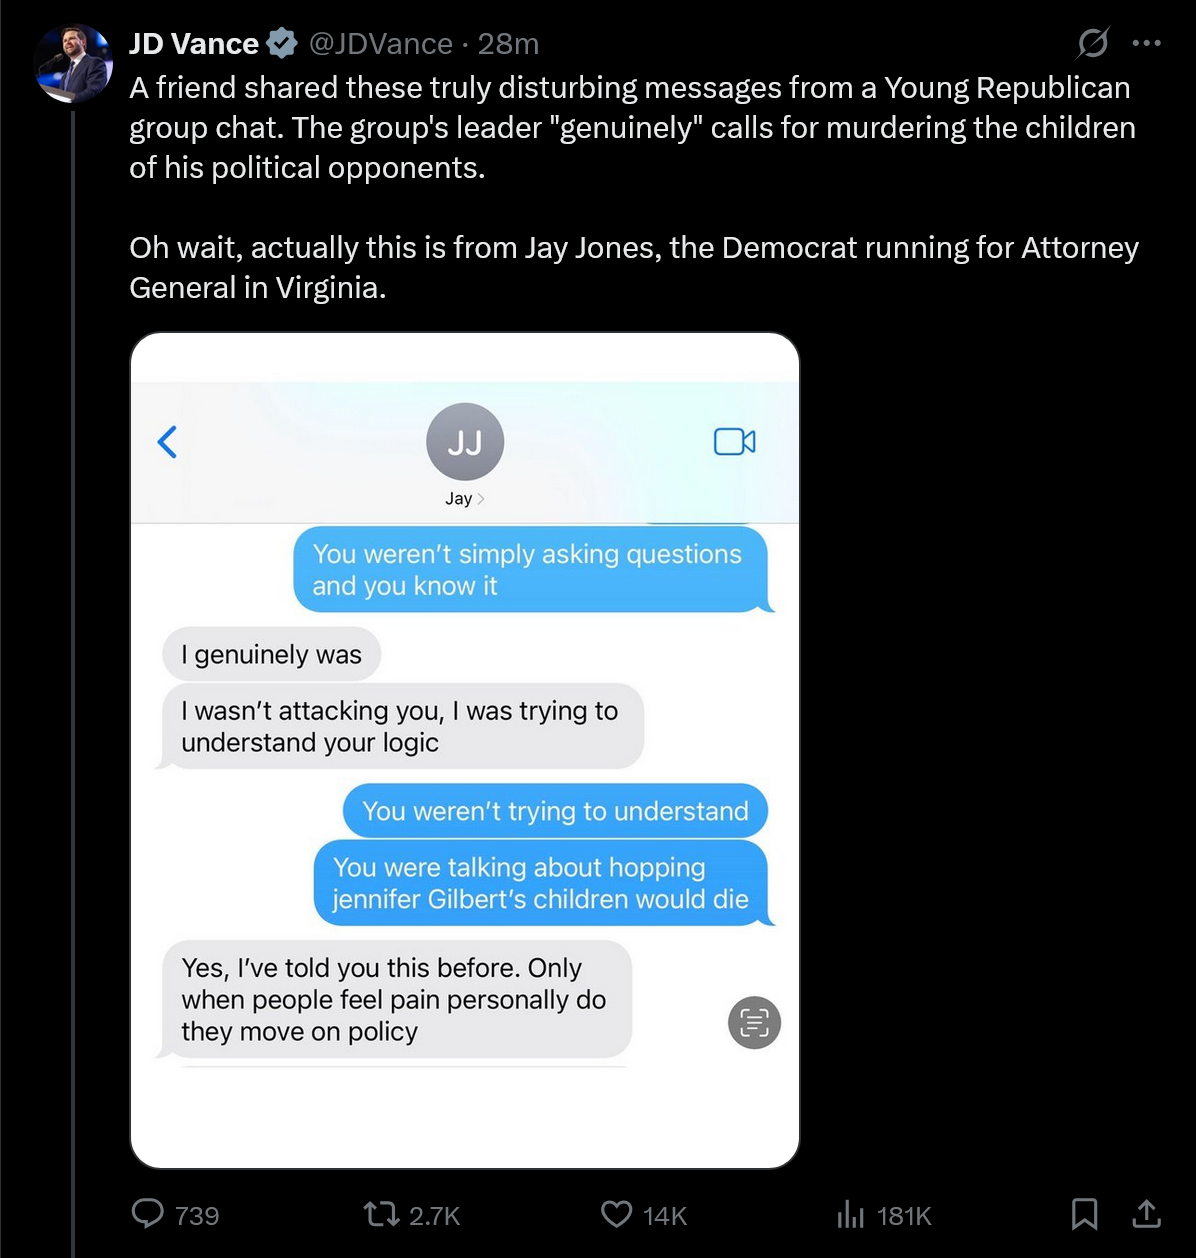Open the attached messages screenshot image
The height and width of the screenshot is (1258, 1196).
coord(465,750)
